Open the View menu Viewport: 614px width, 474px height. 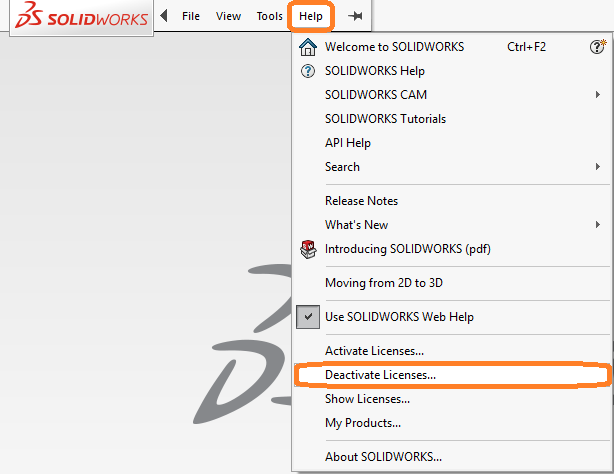coord(228,17)
